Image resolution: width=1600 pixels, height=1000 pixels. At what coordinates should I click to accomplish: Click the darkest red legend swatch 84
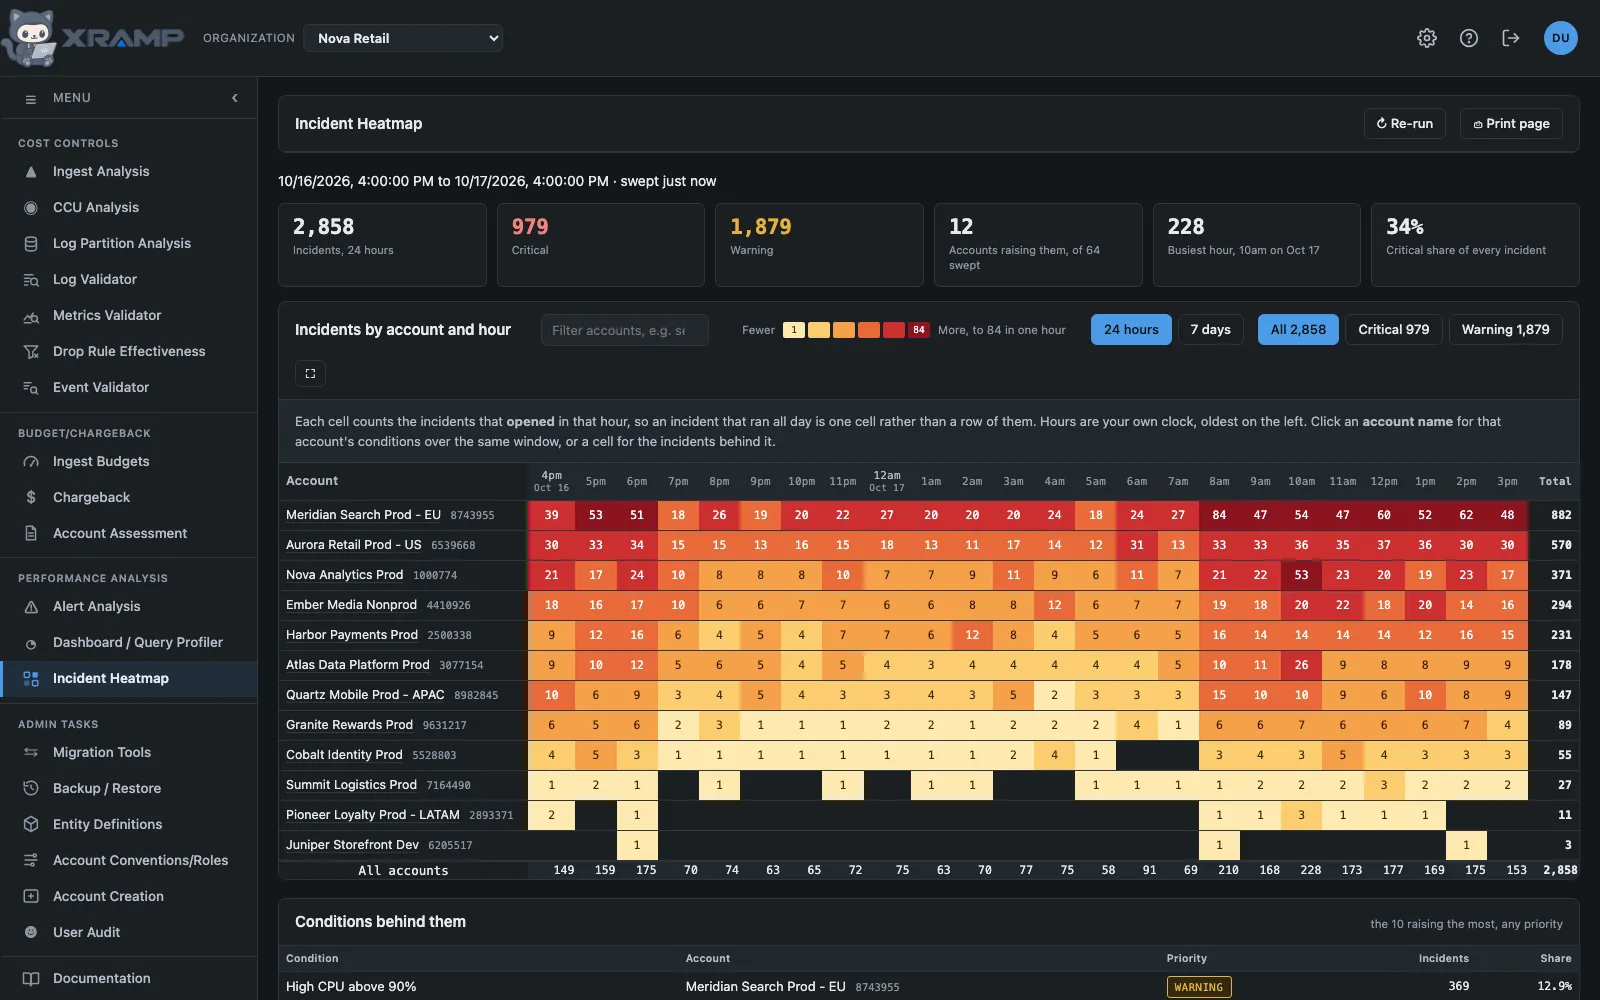coord(919,330)
